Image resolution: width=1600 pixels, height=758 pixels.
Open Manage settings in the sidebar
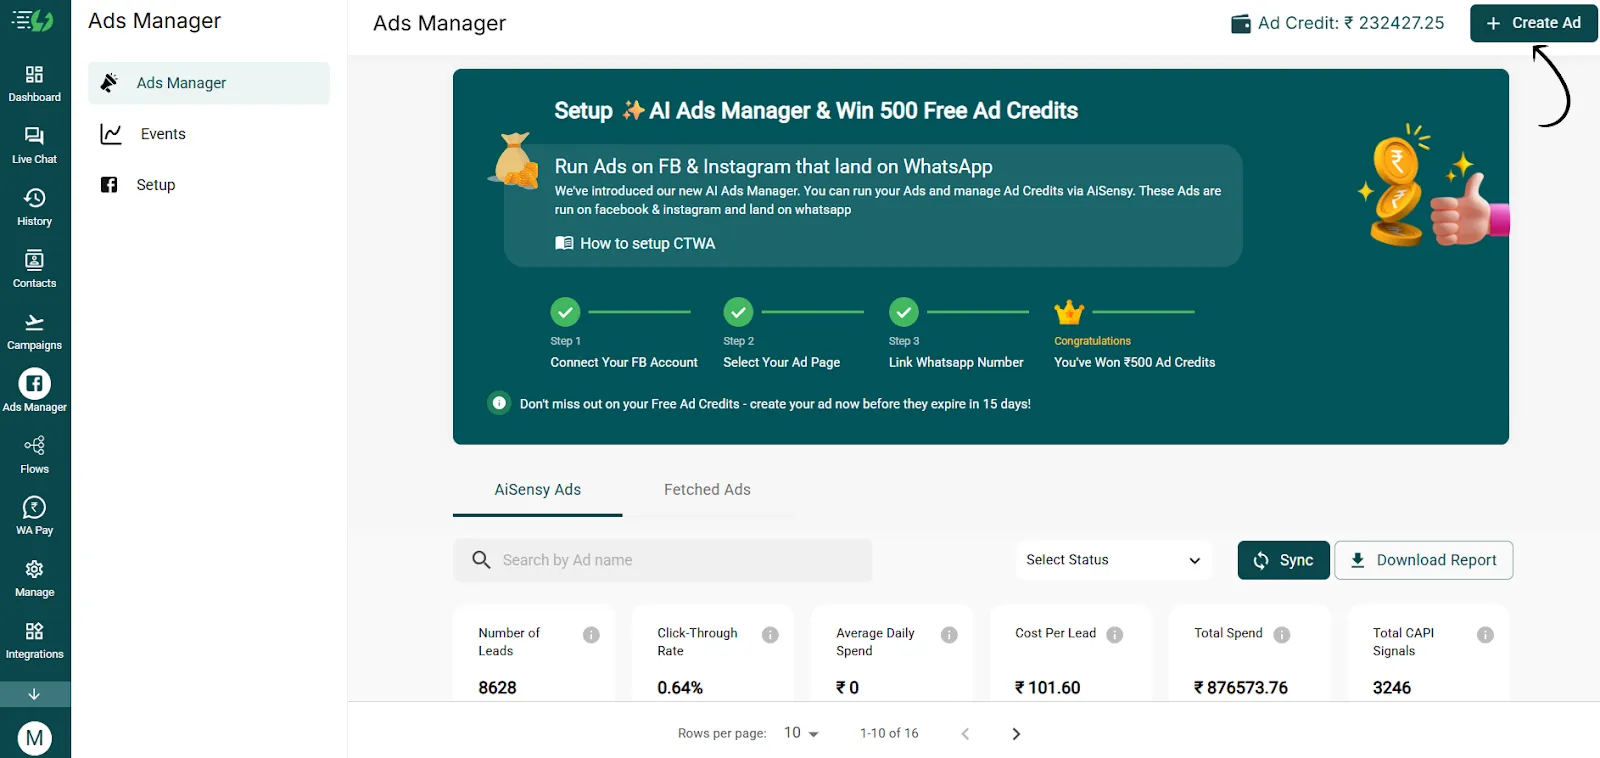point(35,578)
